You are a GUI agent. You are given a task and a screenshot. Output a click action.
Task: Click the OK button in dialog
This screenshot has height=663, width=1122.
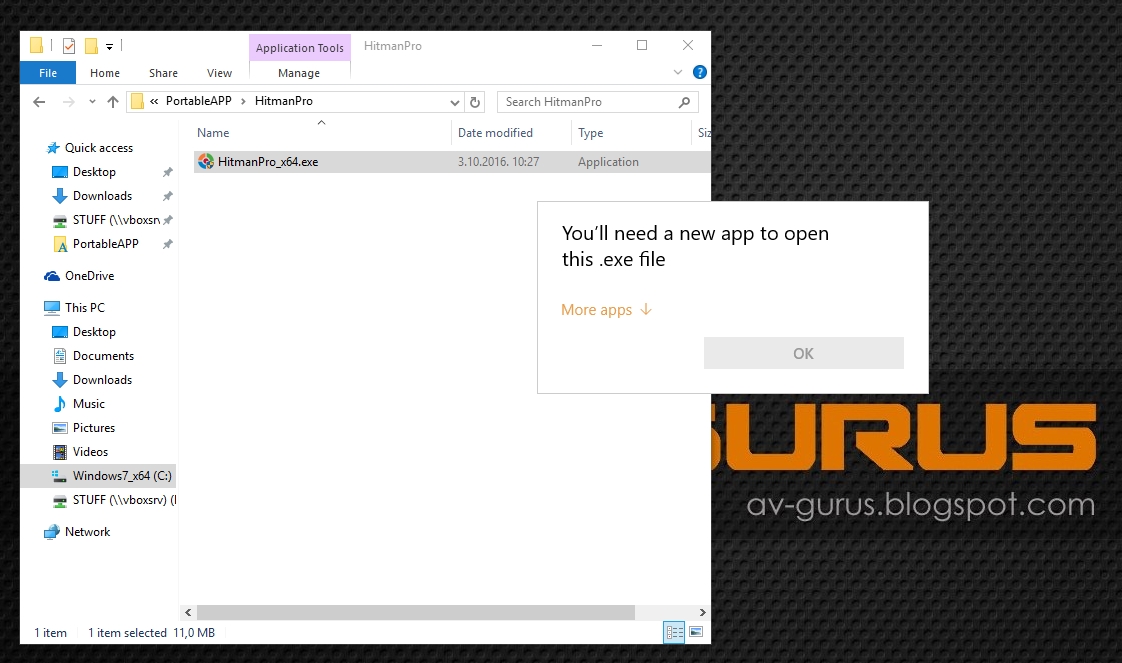pos(803,353)
